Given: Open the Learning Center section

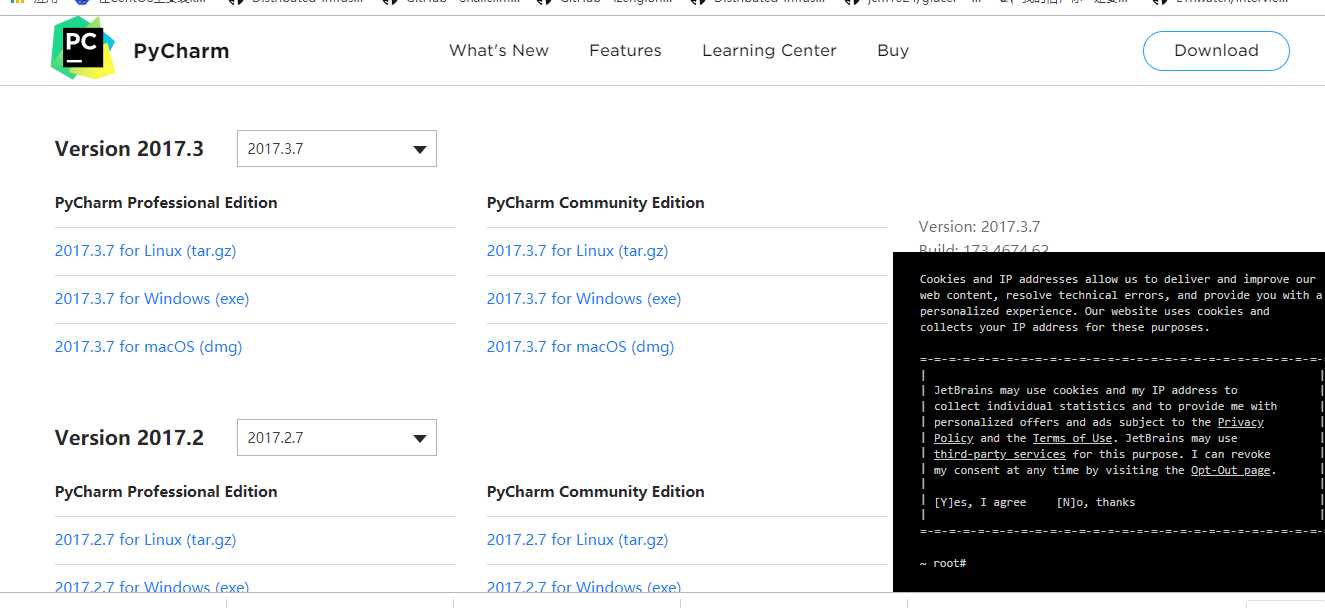Looking at the screenshot, I should tap(769, 50).
